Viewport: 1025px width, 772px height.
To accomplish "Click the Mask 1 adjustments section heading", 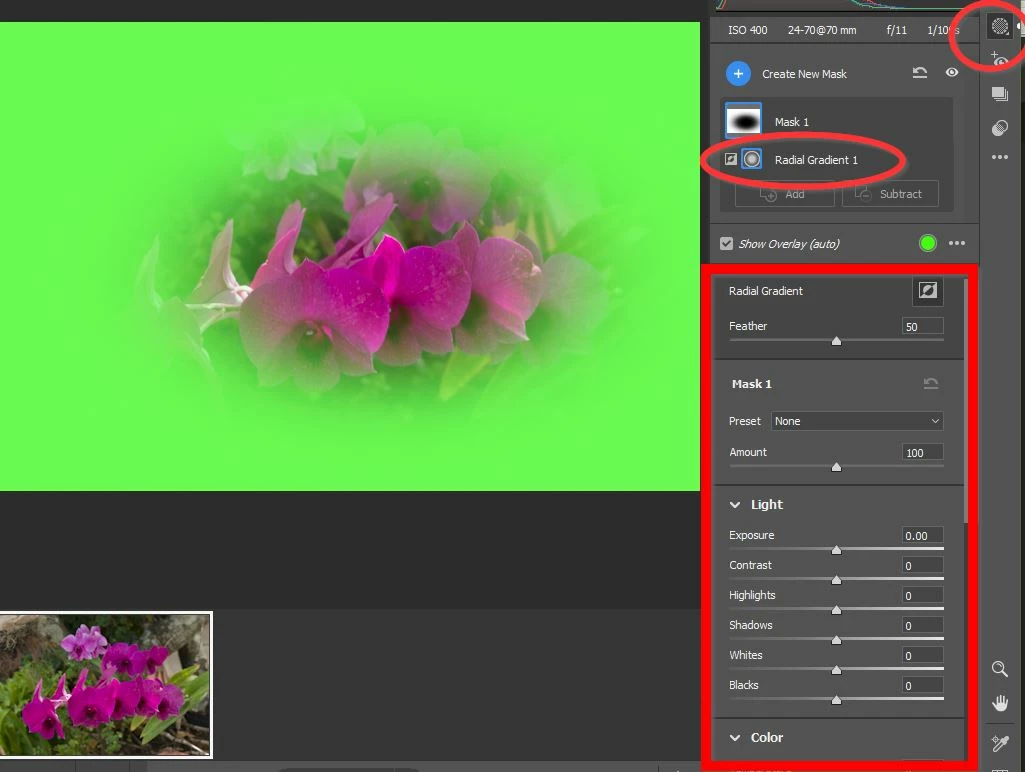I will tap(752, 384).
